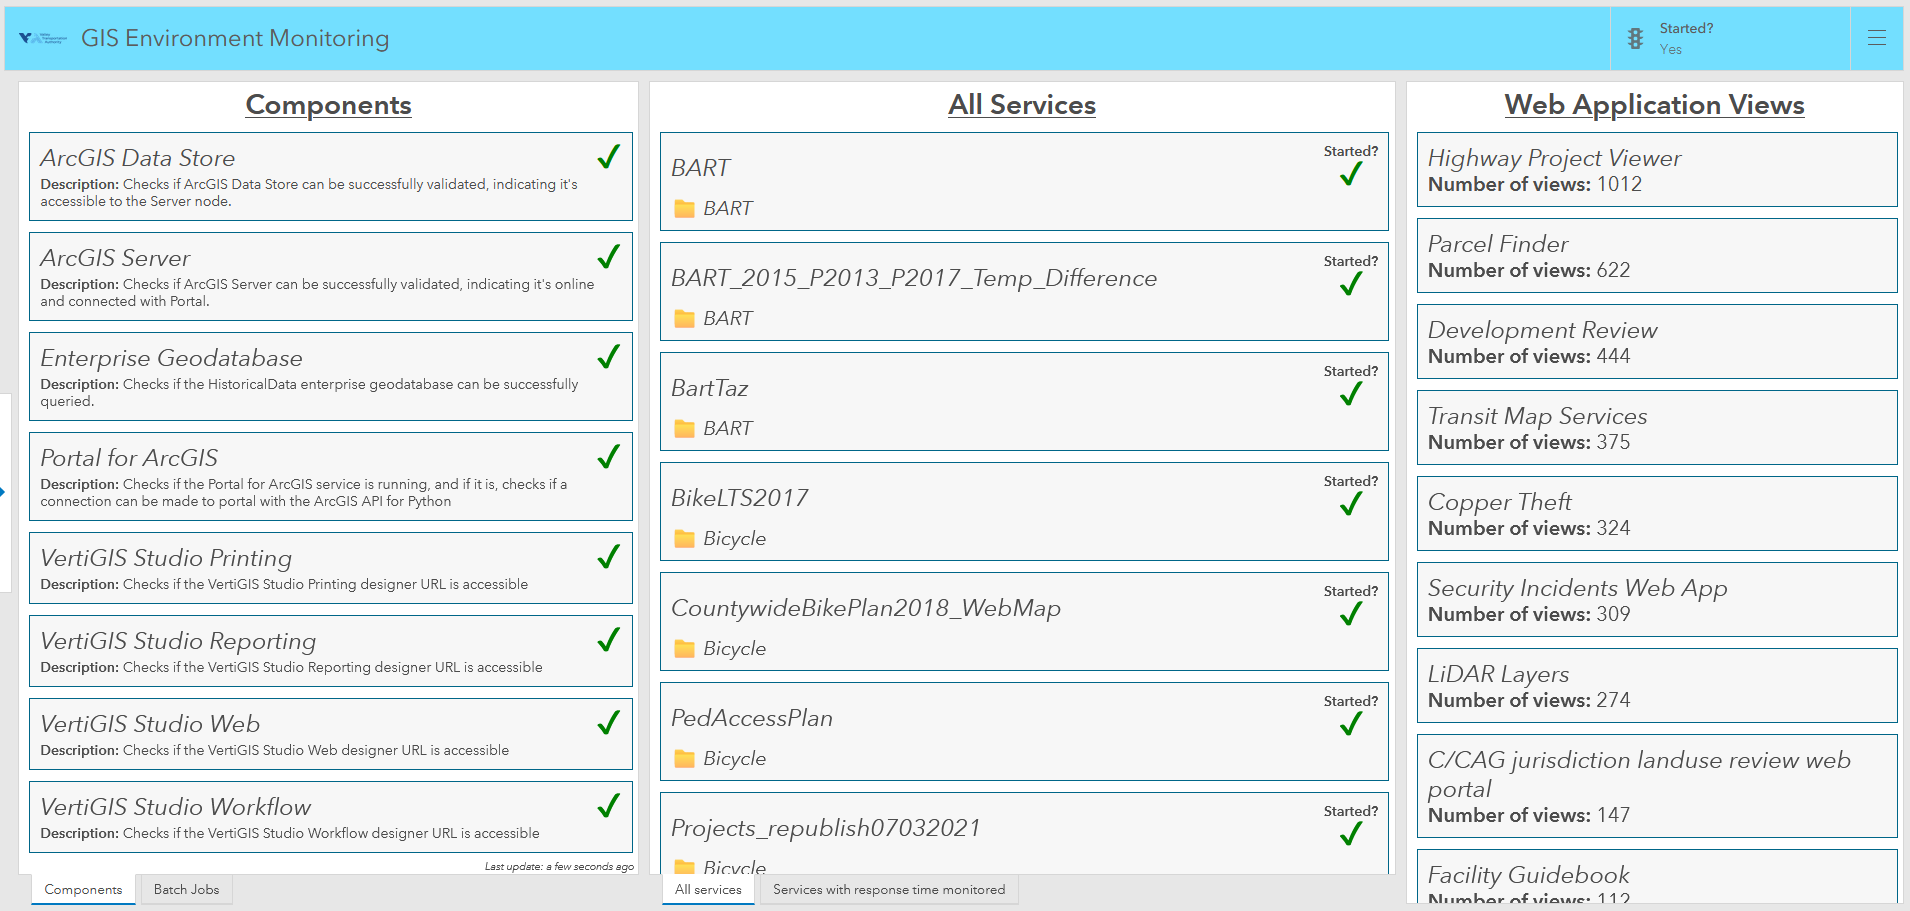Click the green checkmark for VertiGIS Studio Web
Image resolution: width=1910 pixels, height=911 pixels.
(x=608, y=723)
